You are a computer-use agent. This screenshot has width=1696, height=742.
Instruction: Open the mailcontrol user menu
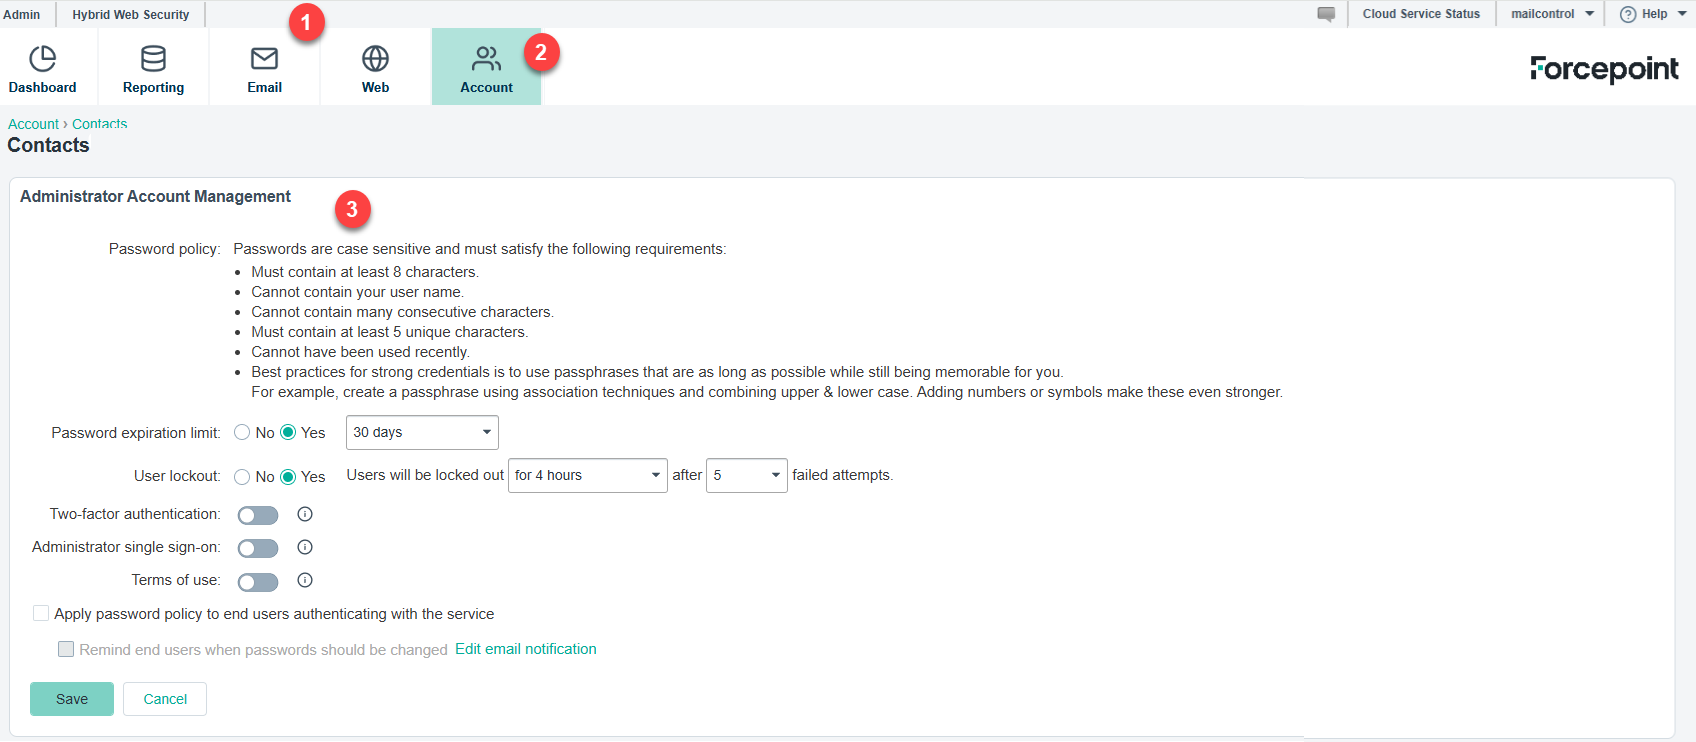point(1551,14)
